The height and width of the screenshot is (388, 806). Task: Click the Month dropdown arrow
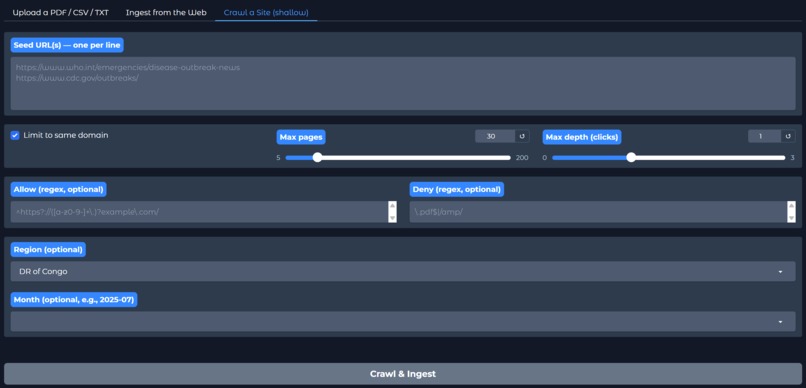click(x=780, y=322)
